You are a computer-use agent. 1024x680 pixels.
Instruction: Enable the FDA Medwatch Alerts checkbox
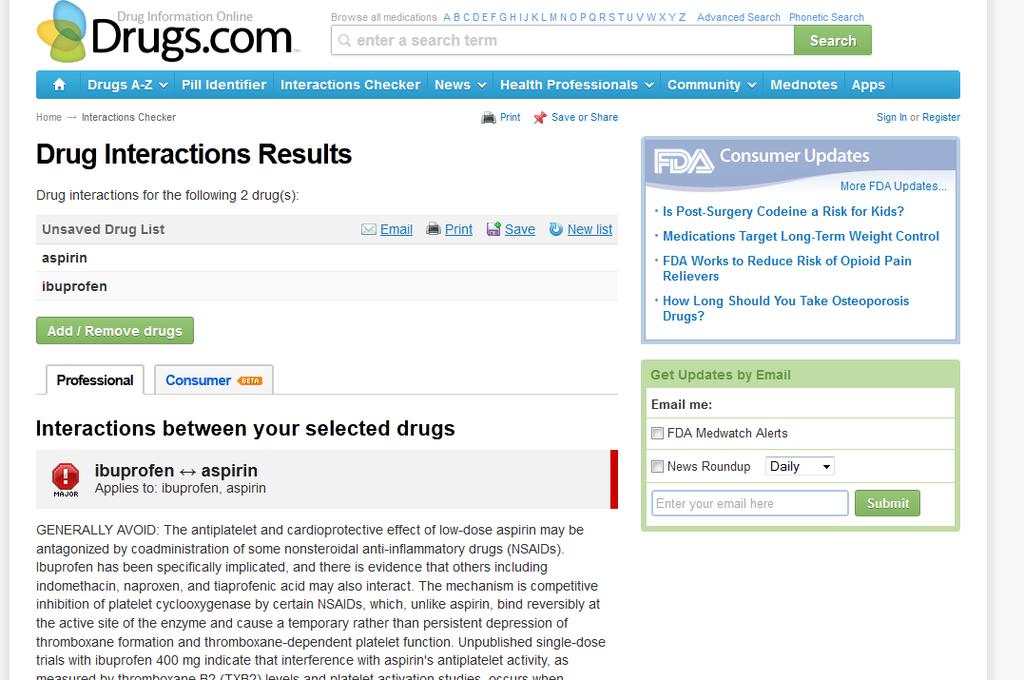[658, 433]
